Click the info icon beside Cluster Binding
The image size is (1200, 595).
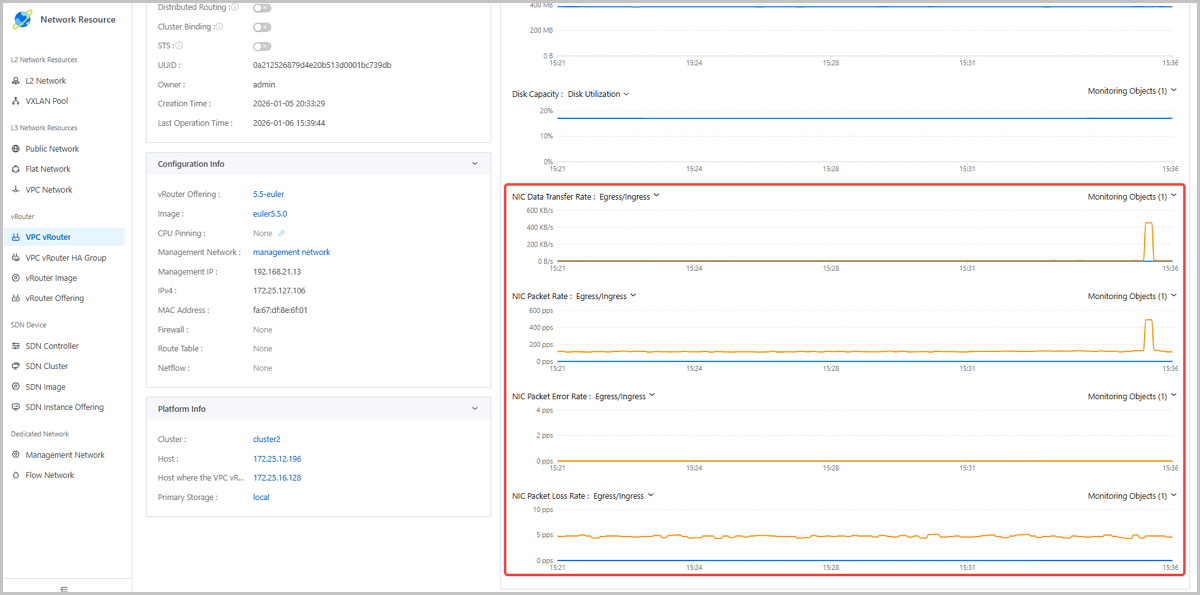(x=219, y=27)
